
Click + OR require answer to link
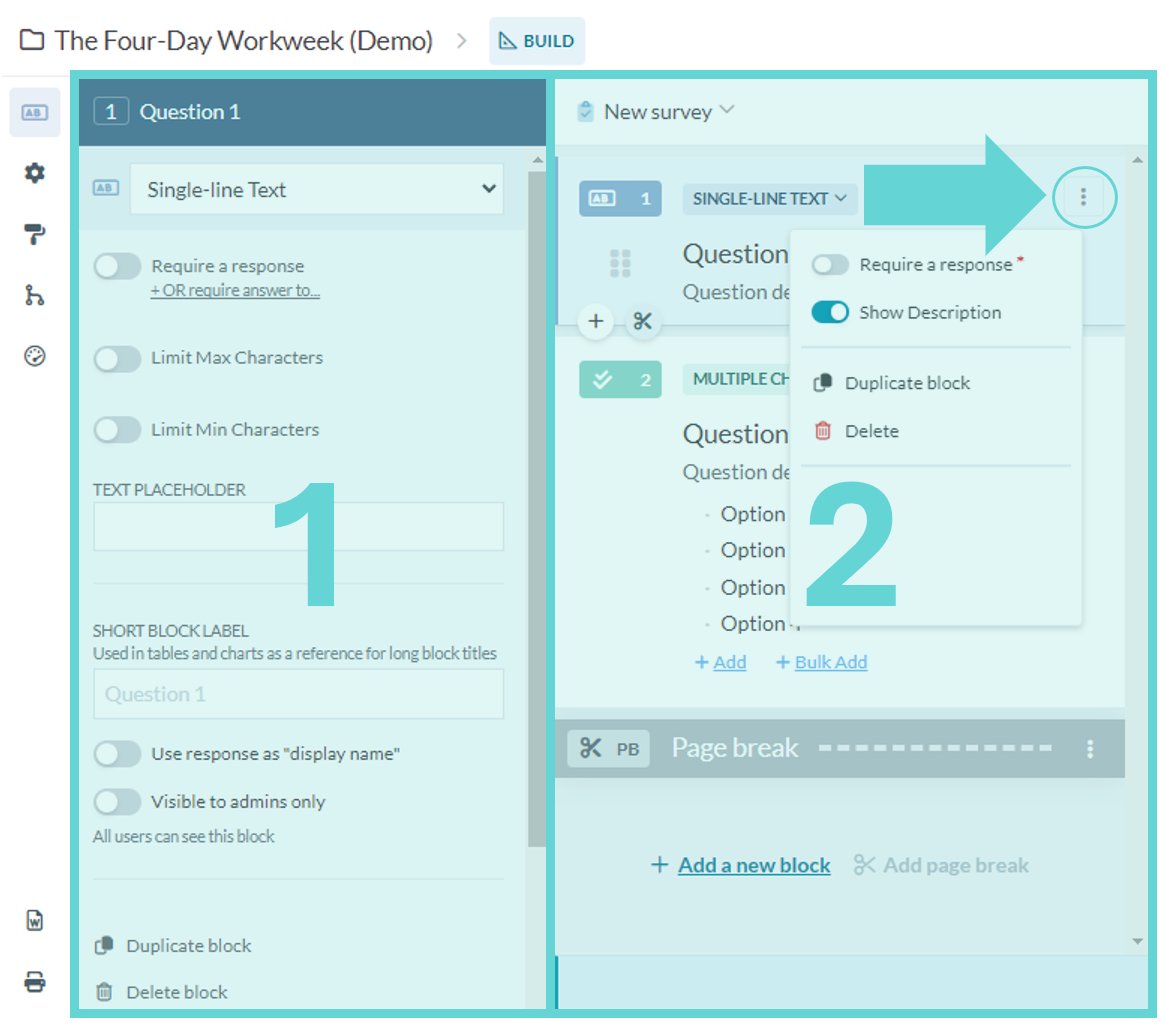coord(235,291)
